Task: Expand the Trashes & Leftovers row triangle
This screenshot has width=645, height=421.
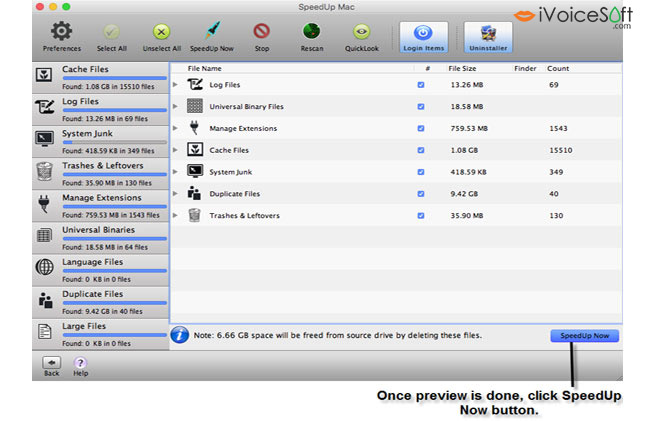Action: pyautogui.click(x=175, y=215)
